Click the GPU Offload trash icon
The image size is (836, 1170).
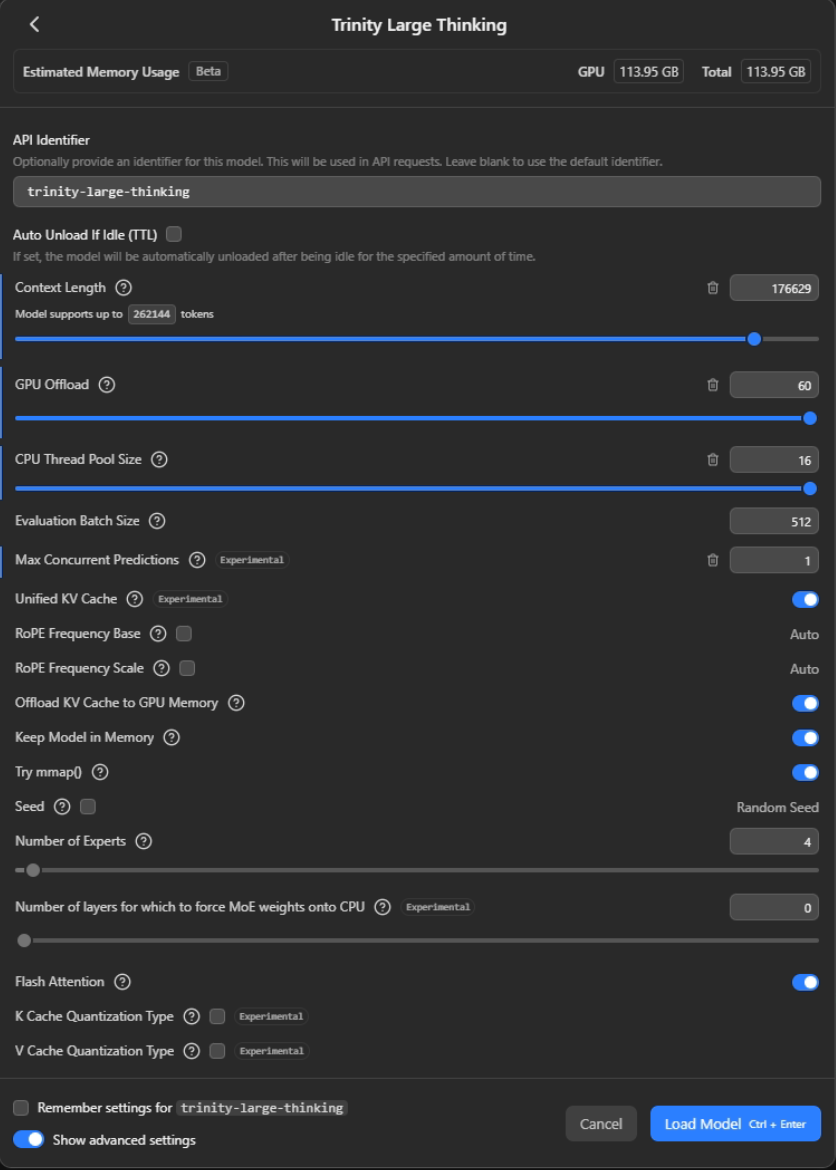(x=712, y=385)
